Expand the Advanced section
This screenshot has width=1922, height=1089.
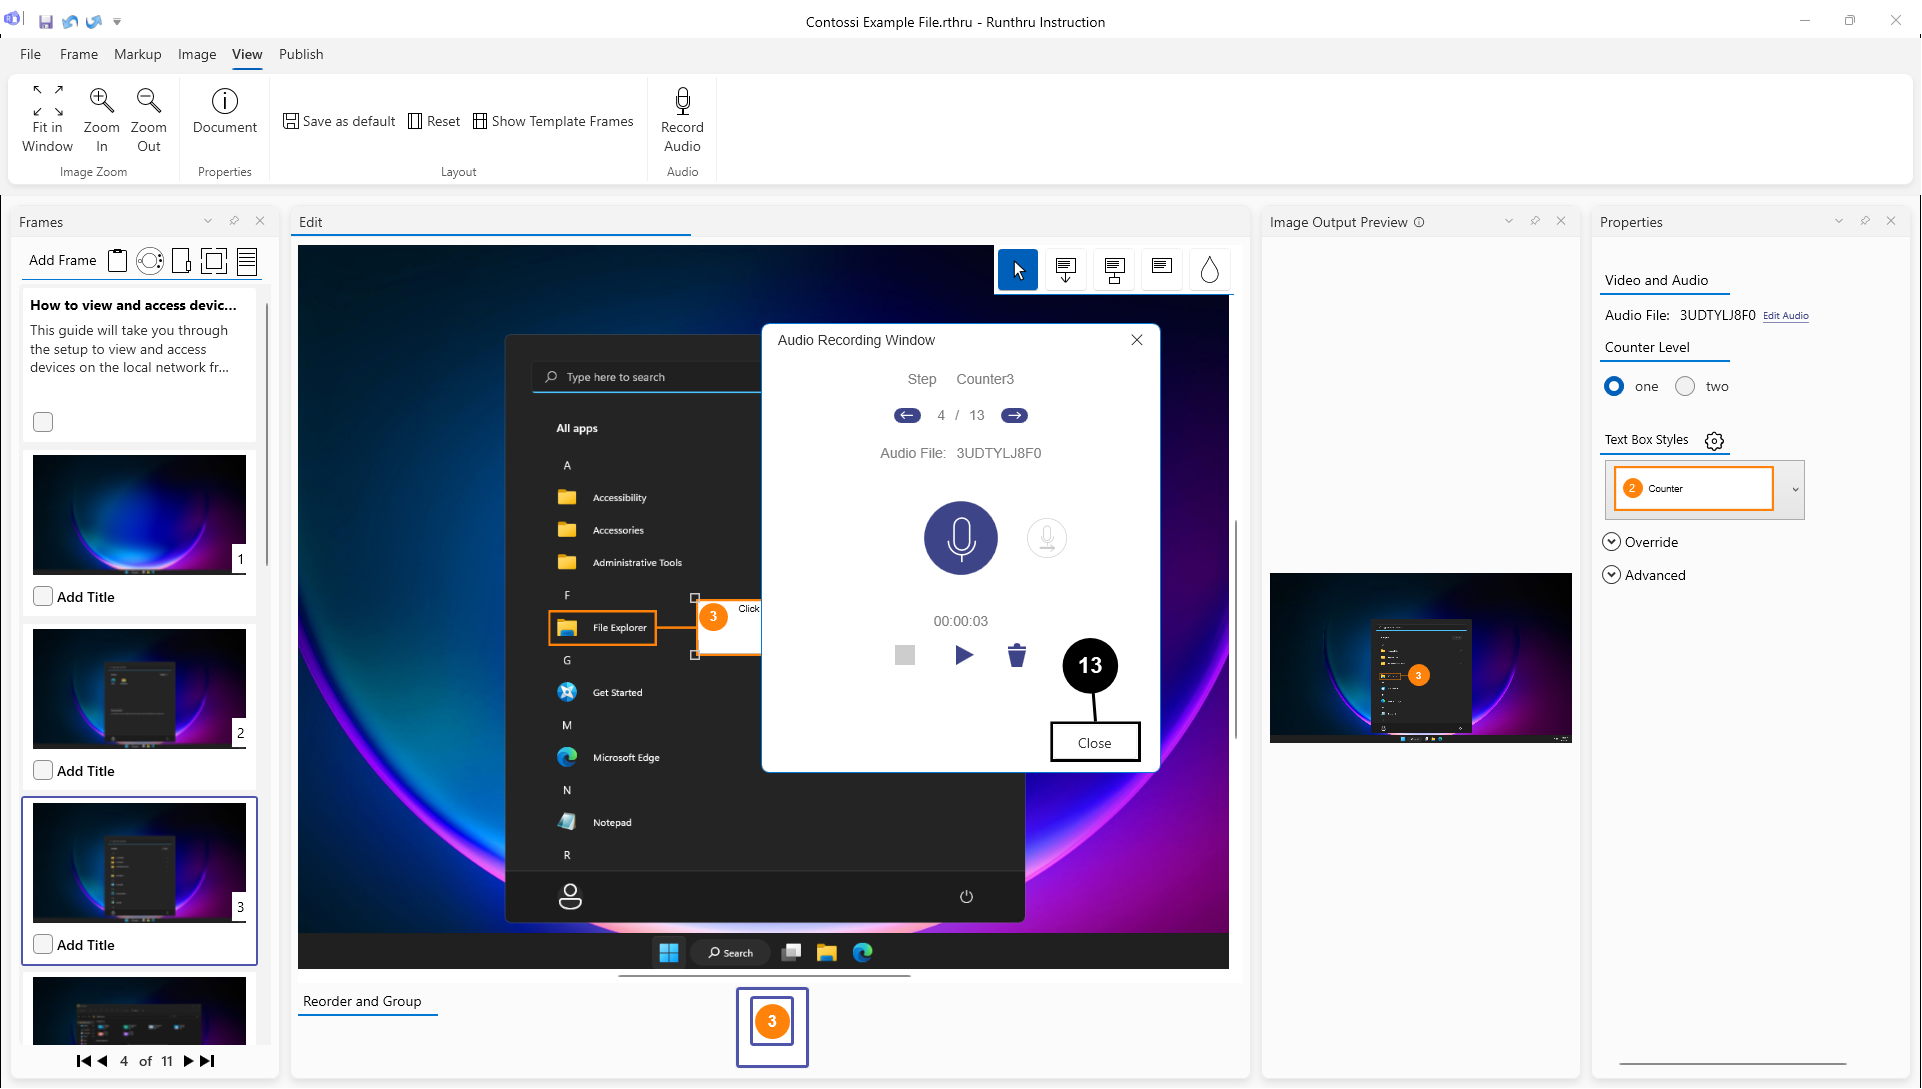[x=1611, y=575]
